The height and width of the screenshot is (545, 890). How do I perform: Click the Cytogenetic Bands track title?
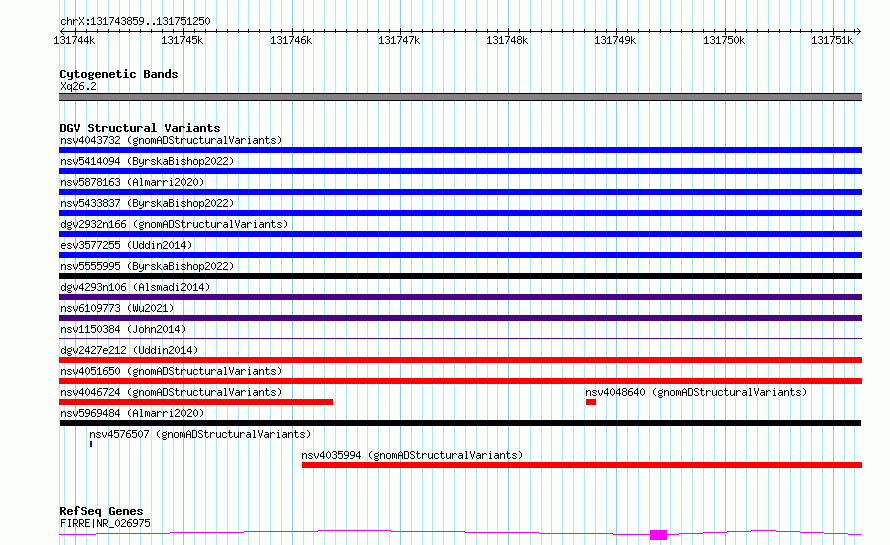119,74
